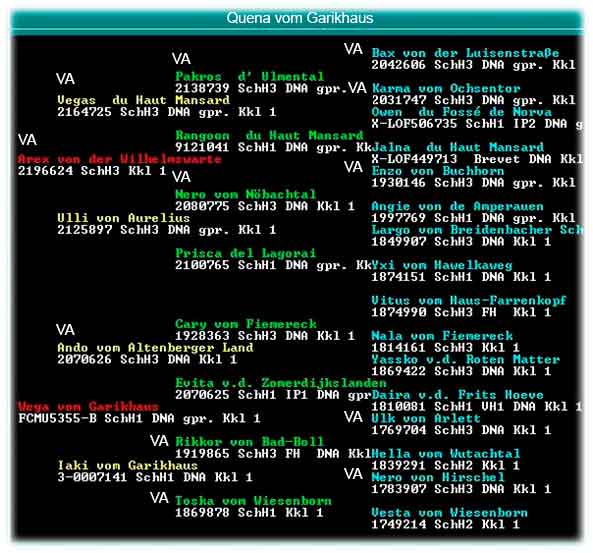Click Bax von der Luisenstraße
Screen dimensions: 593x553
tap(465, 53)
